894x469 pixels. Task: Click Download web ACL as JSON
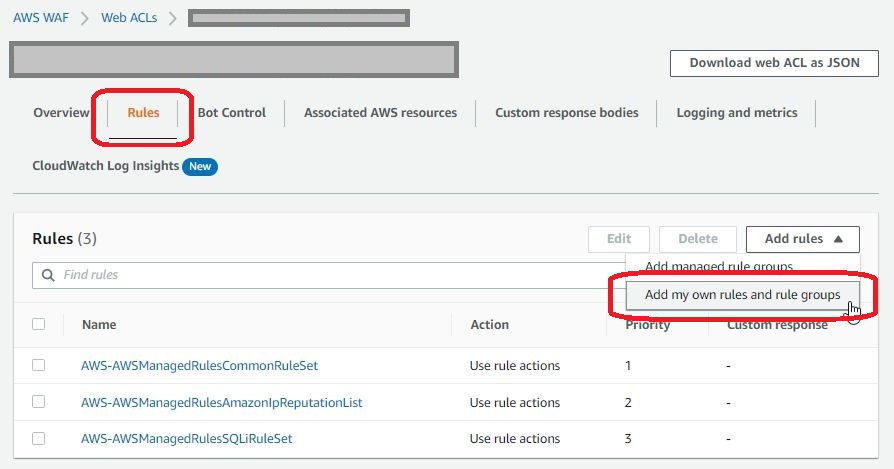[774, 63]
